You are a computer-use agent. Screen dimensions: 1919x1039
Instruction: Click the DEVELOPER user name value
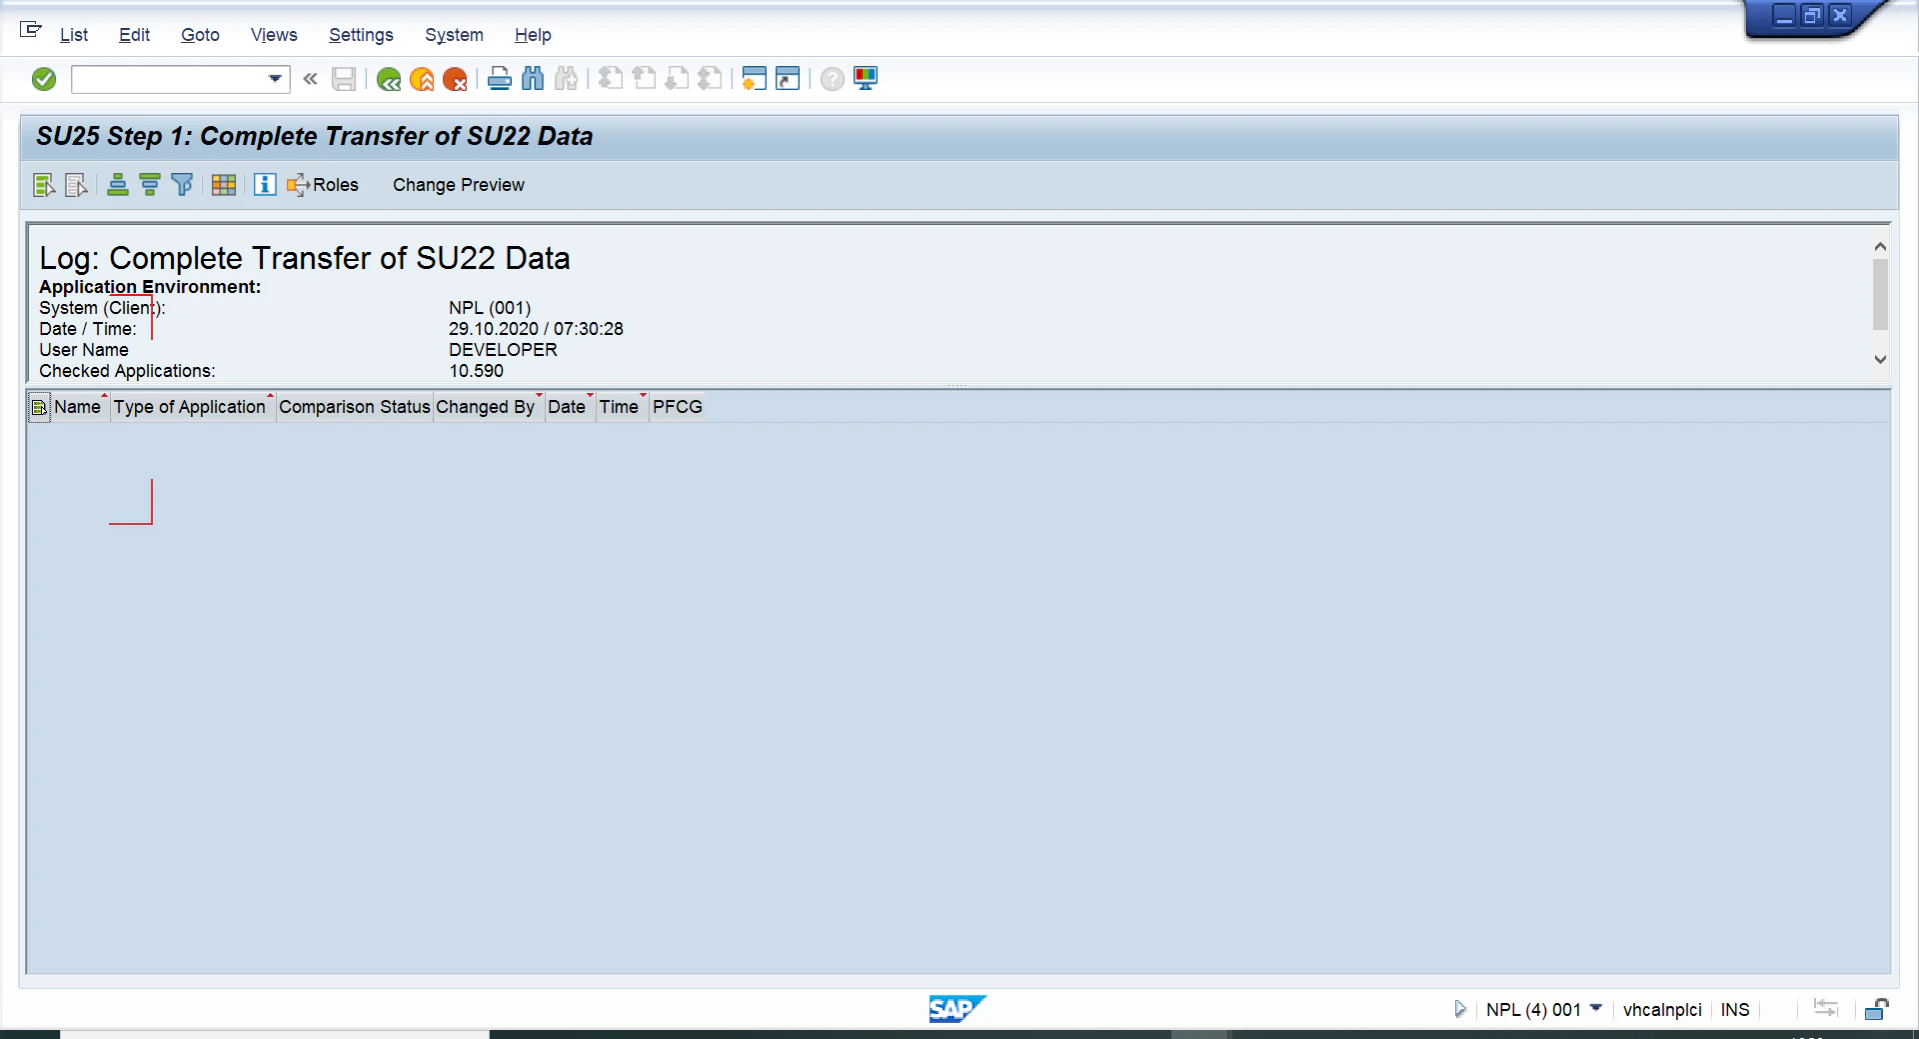click(503, 350)
